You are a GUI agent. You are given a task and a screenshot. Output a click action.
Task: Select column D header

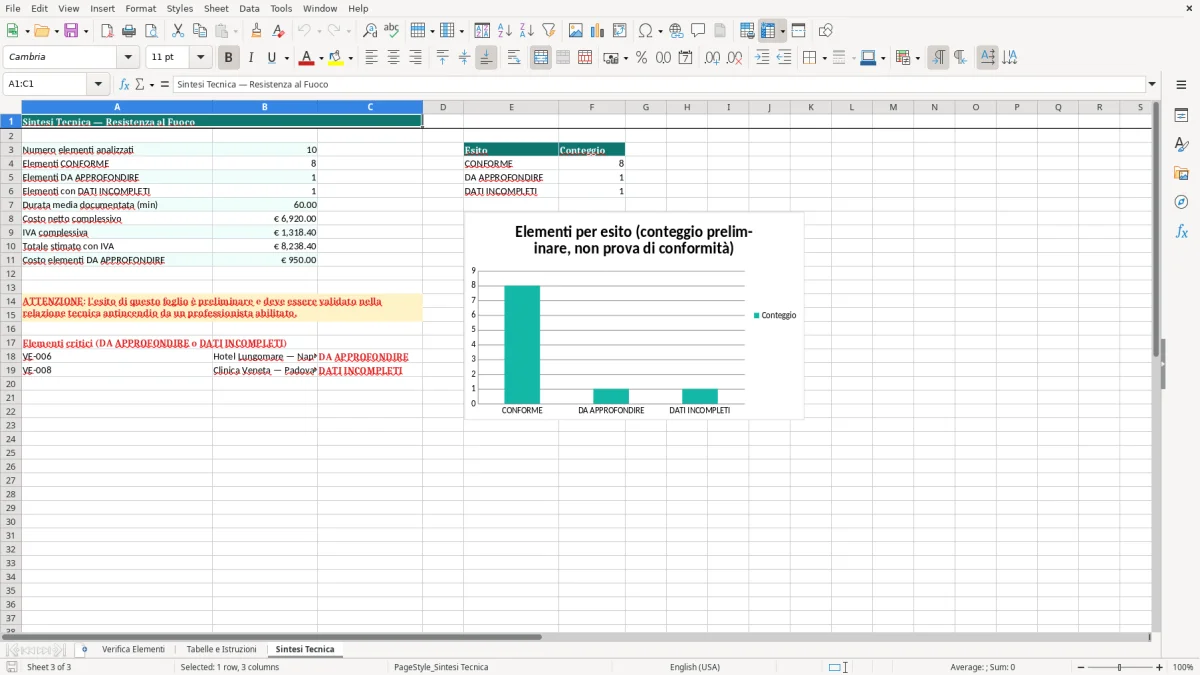click(x=443, y=107)
